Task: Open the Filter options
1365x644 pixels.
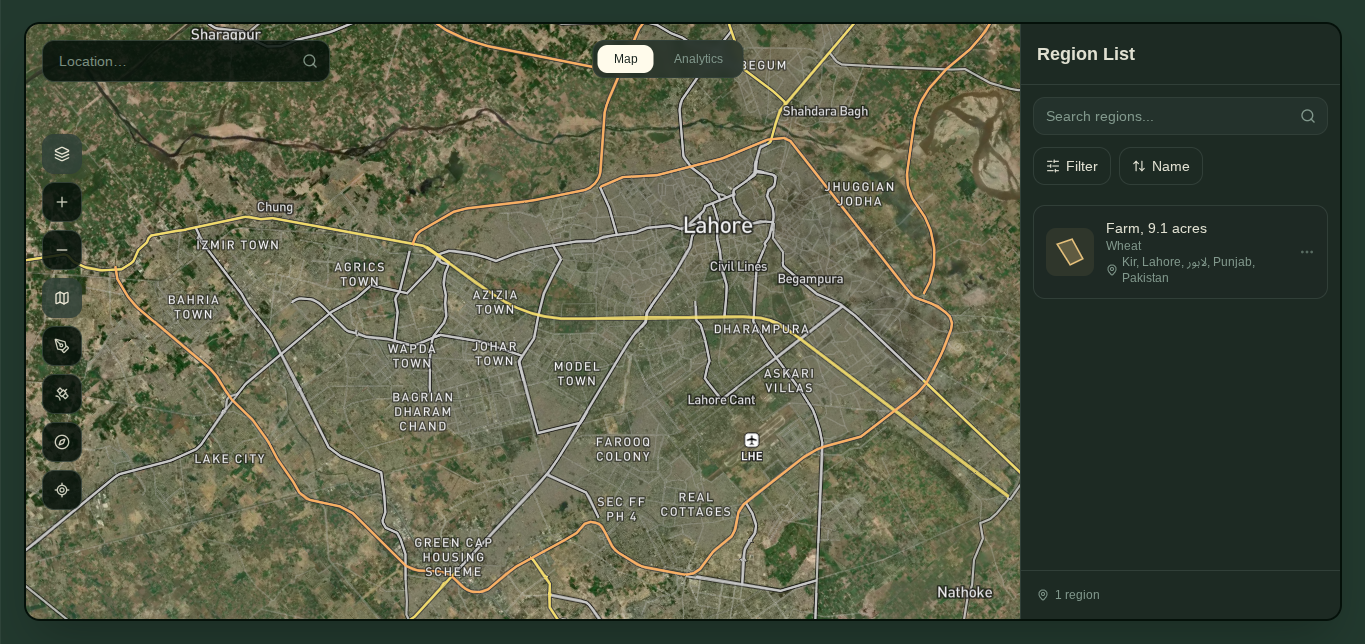Action: tap(1072, 166)
